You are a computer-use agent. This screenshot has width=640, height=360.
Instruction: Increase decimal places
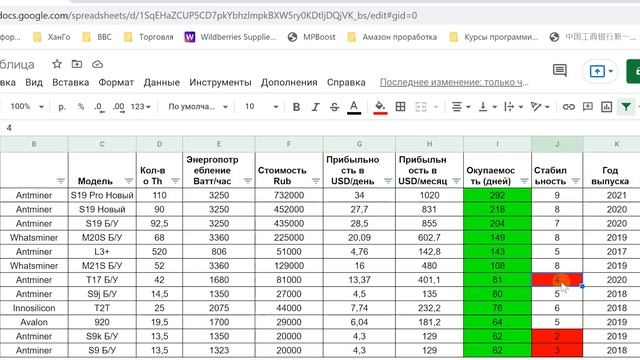118,107
